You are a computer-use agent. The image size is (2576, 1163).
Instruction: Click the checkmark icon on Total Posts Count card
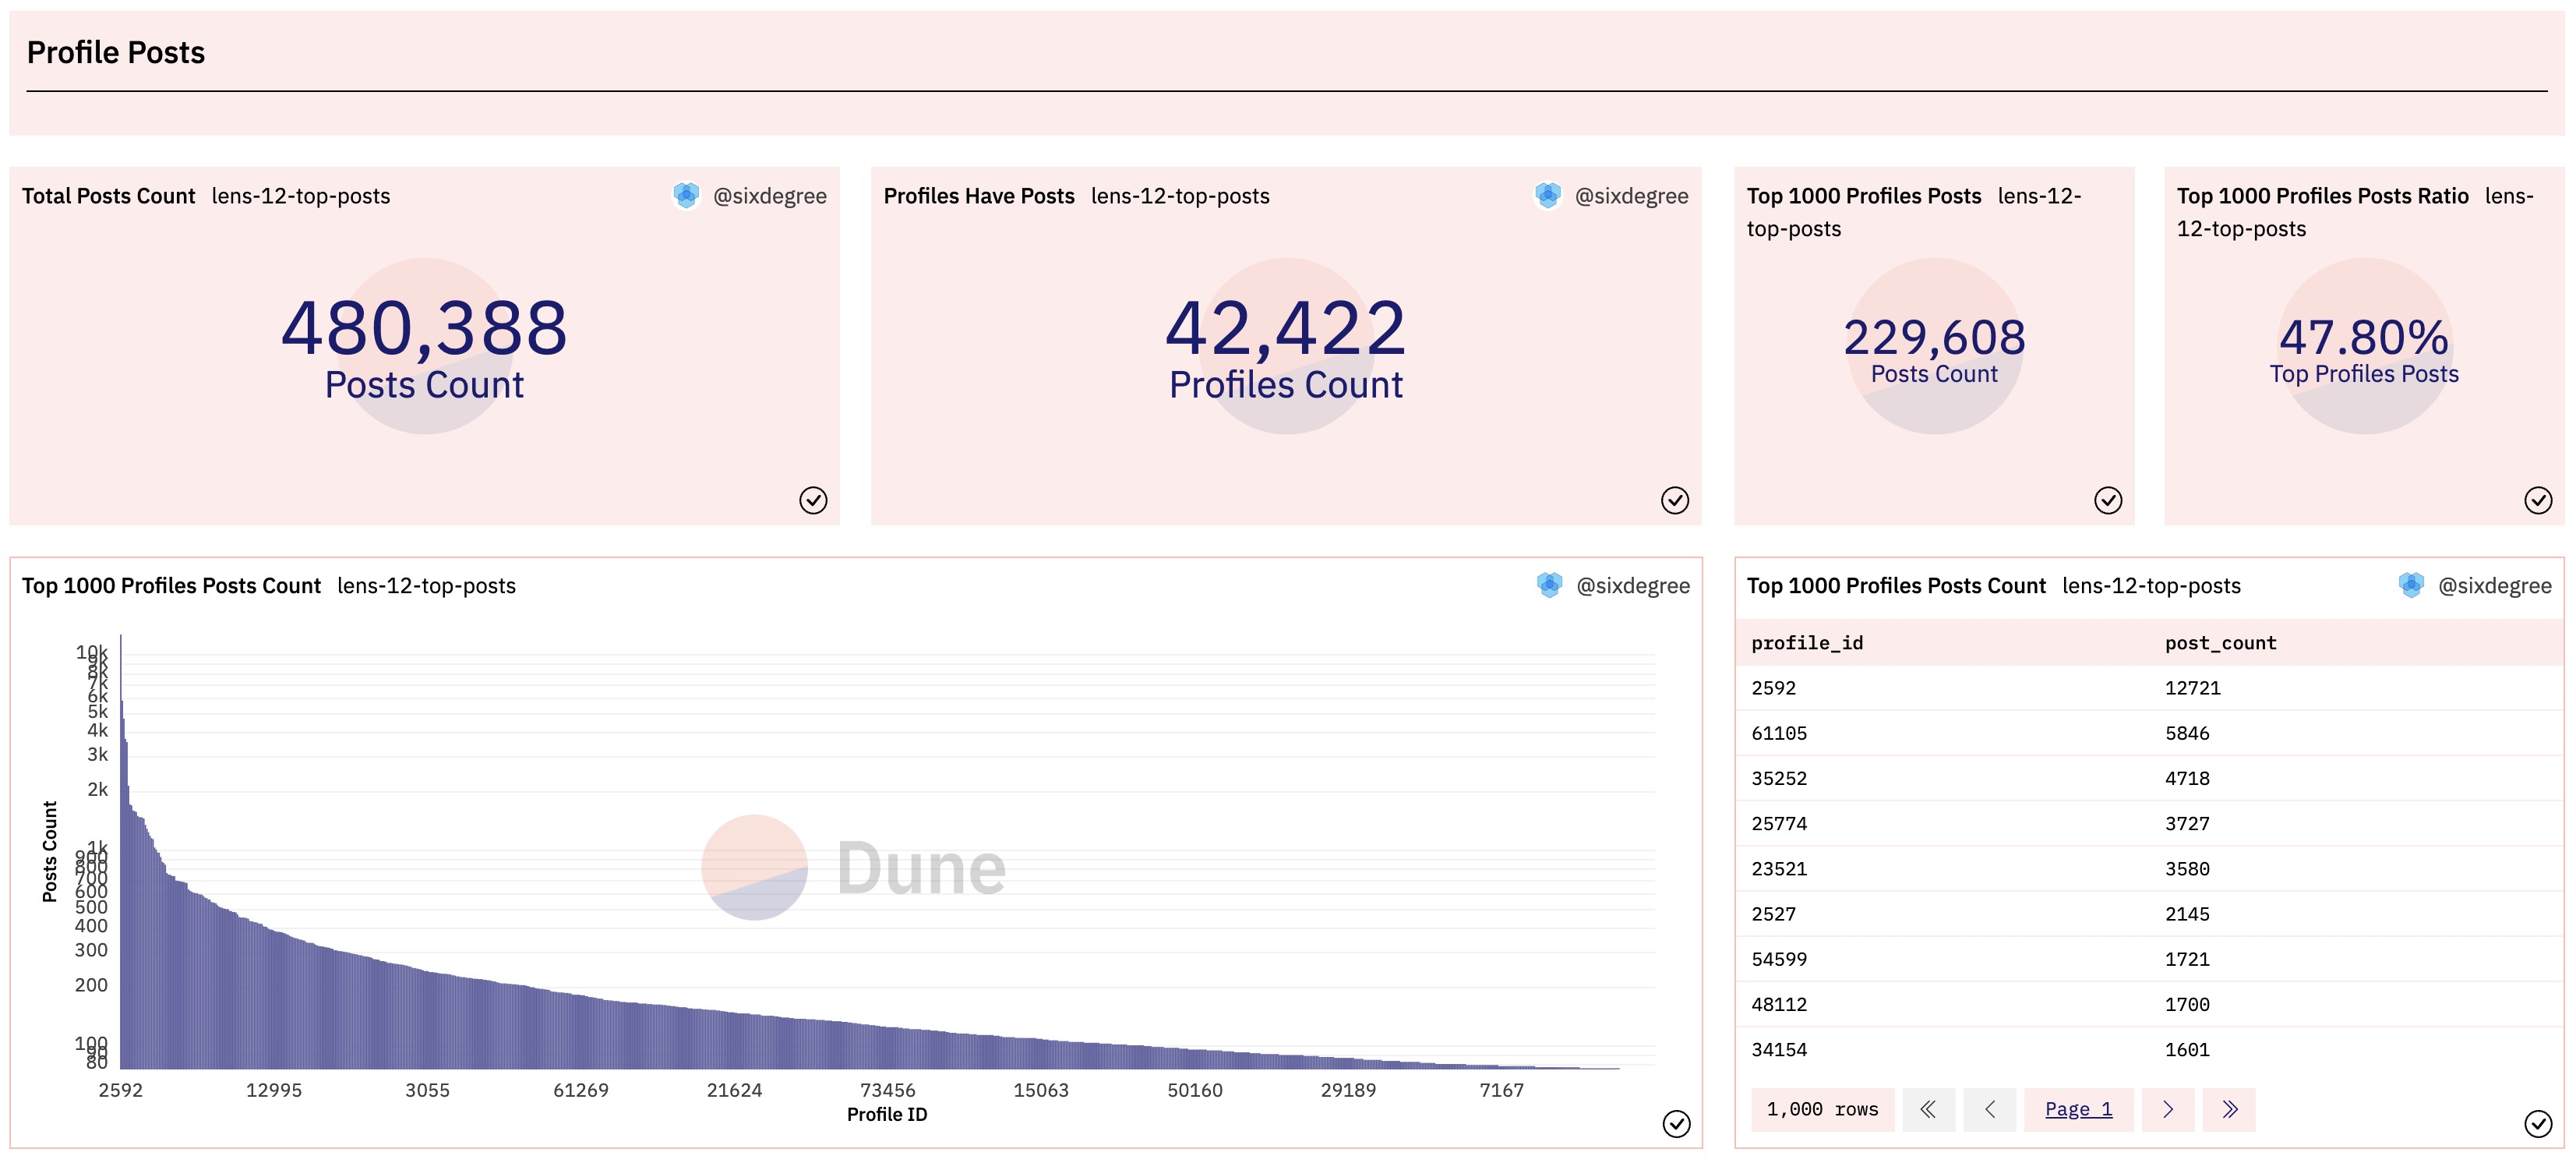point(813,500)
